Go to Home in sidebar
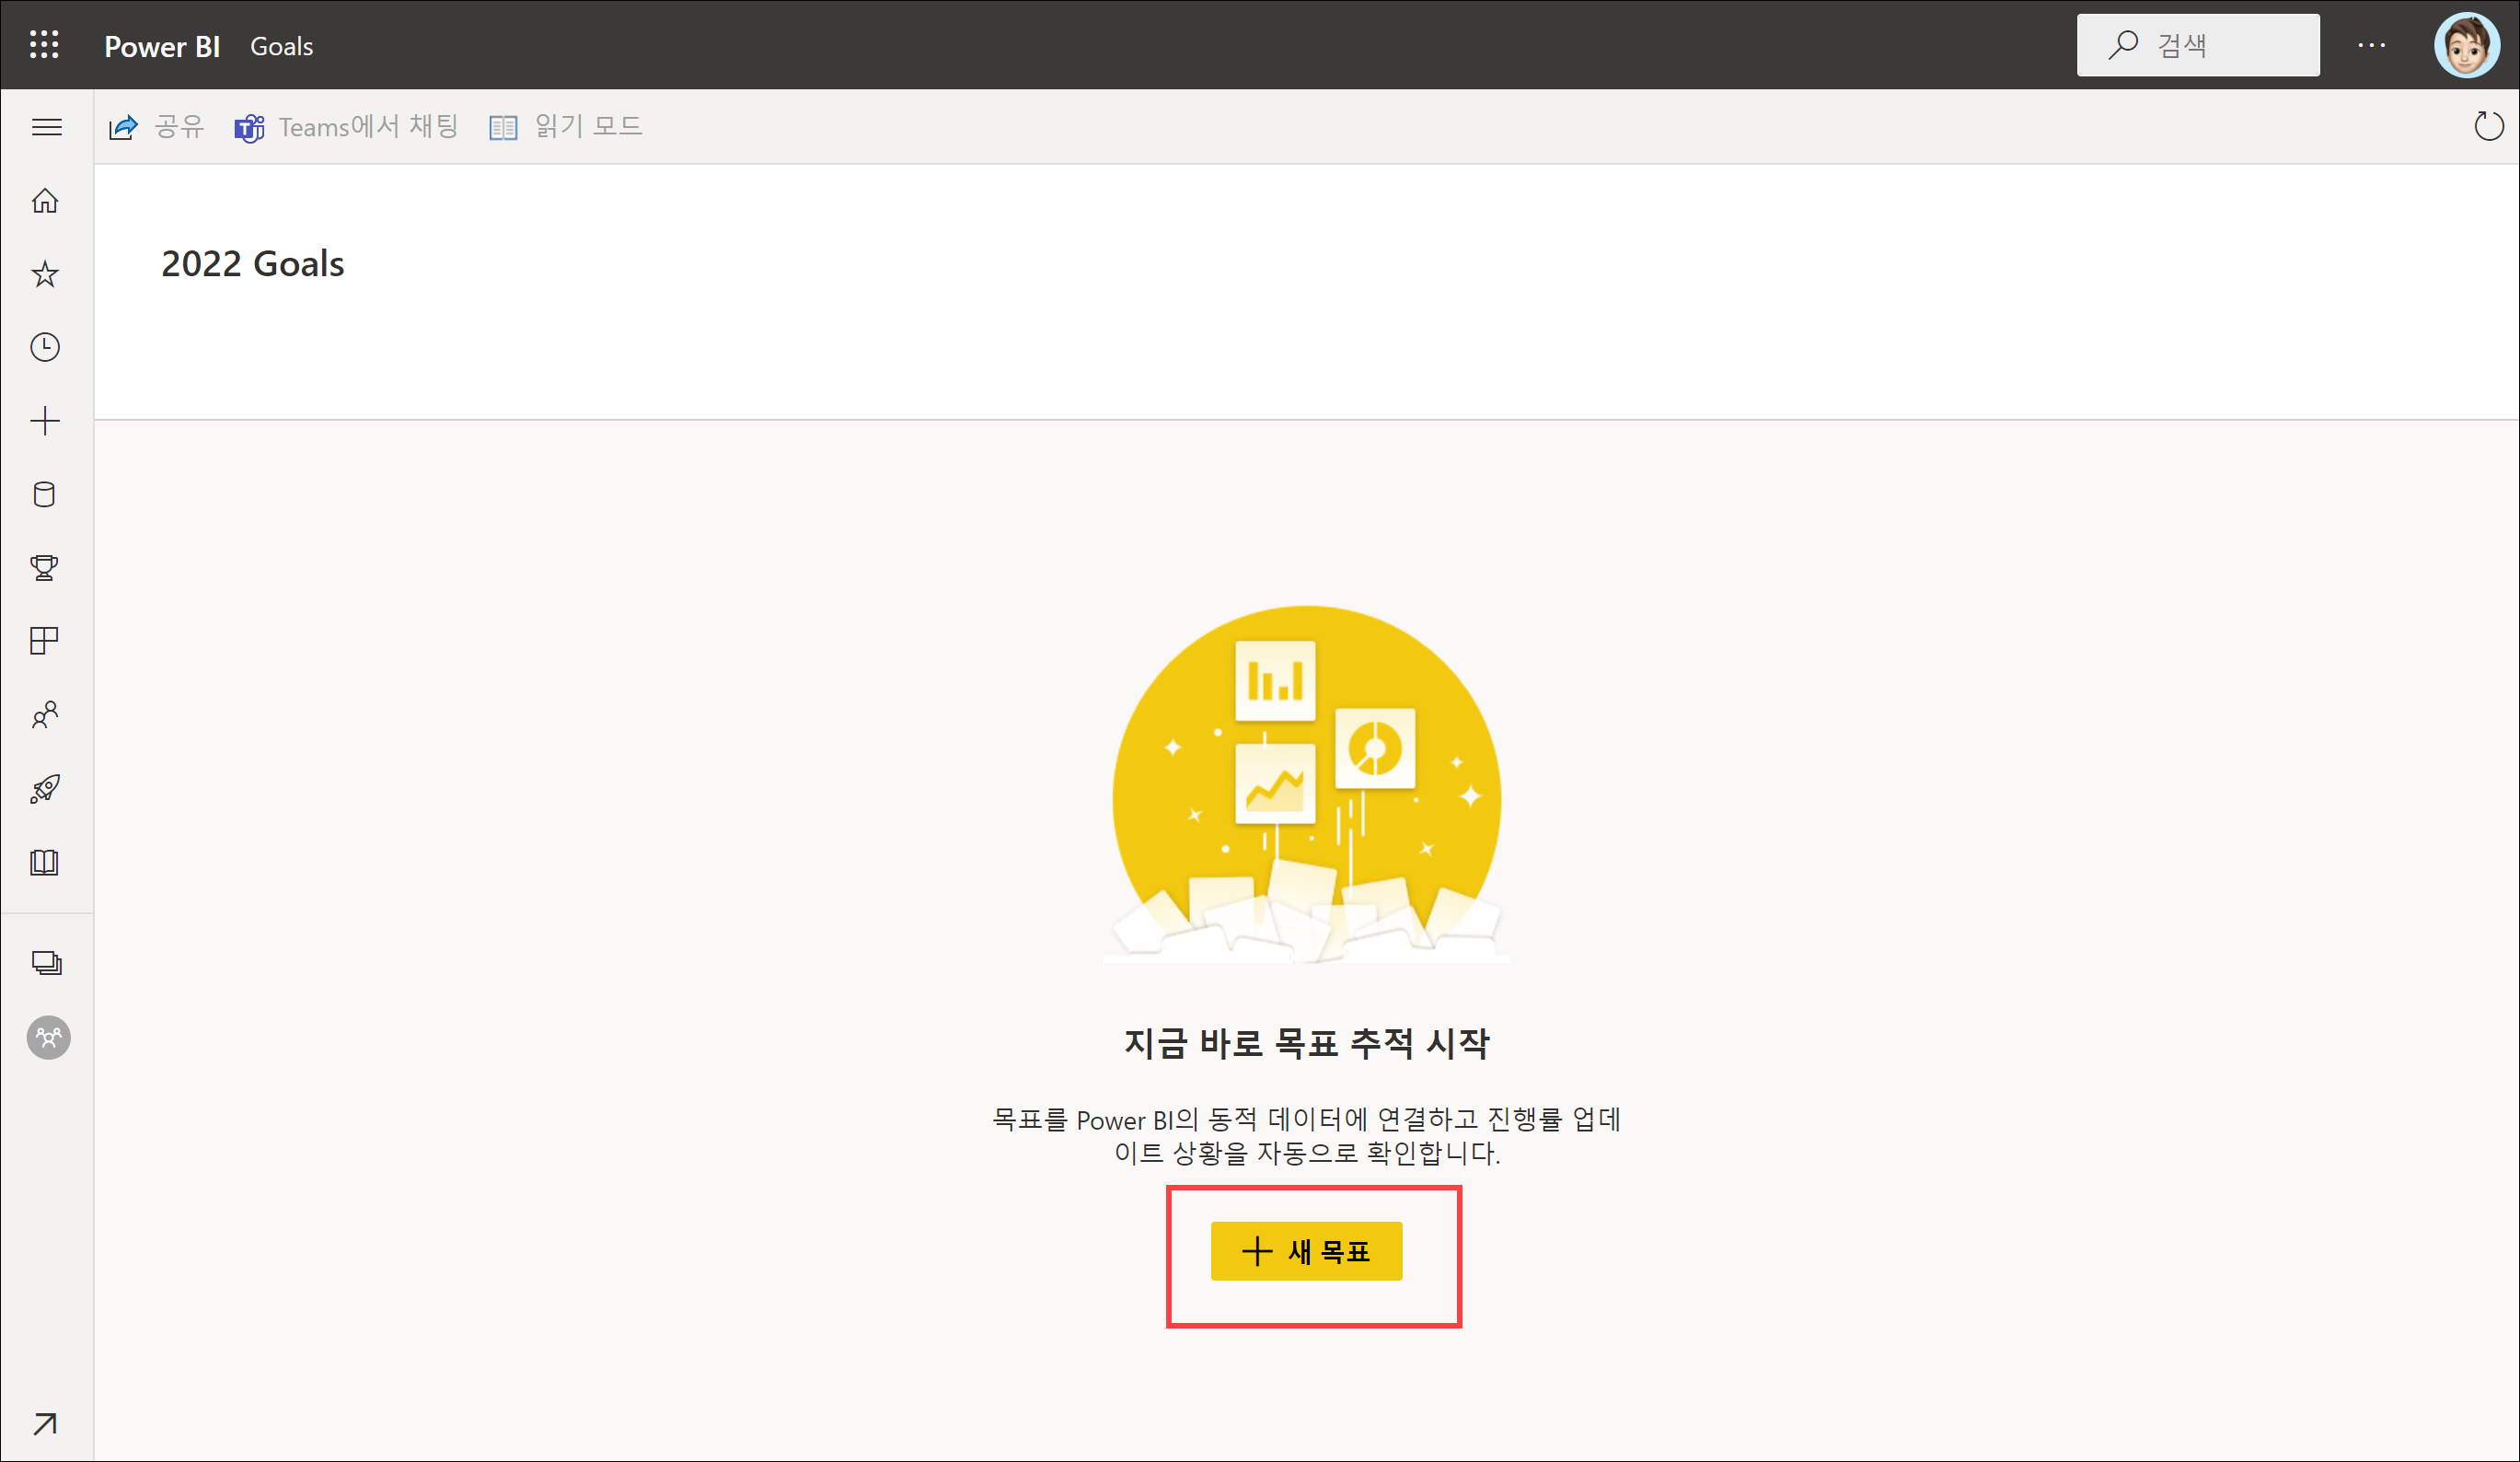The width and height of the screenshot is (2520, 1462). (x=45, y=201)
